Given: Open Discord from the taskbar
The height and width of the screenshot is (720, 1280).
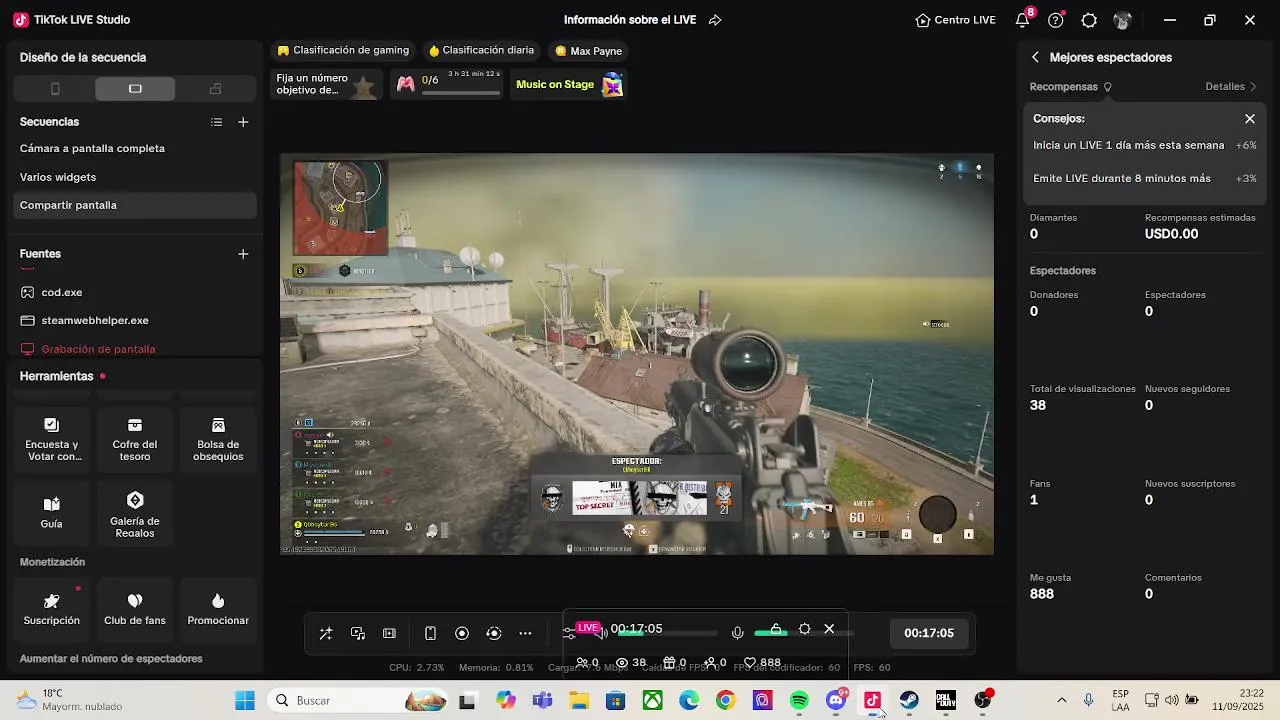Looking at the screenshot, I should [836, 700].
